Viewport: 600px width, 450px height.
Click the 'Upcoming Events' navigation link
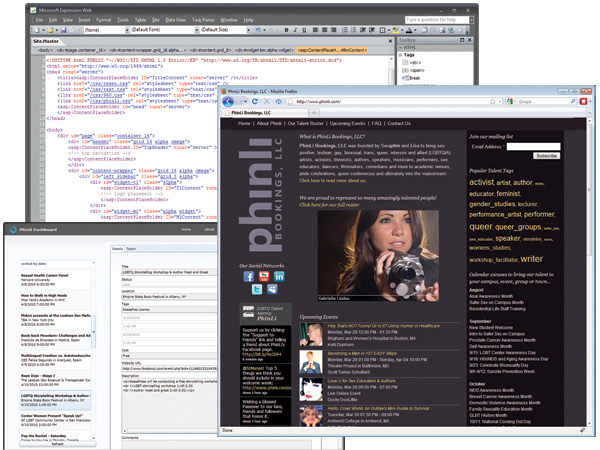[x=347, y=123]
